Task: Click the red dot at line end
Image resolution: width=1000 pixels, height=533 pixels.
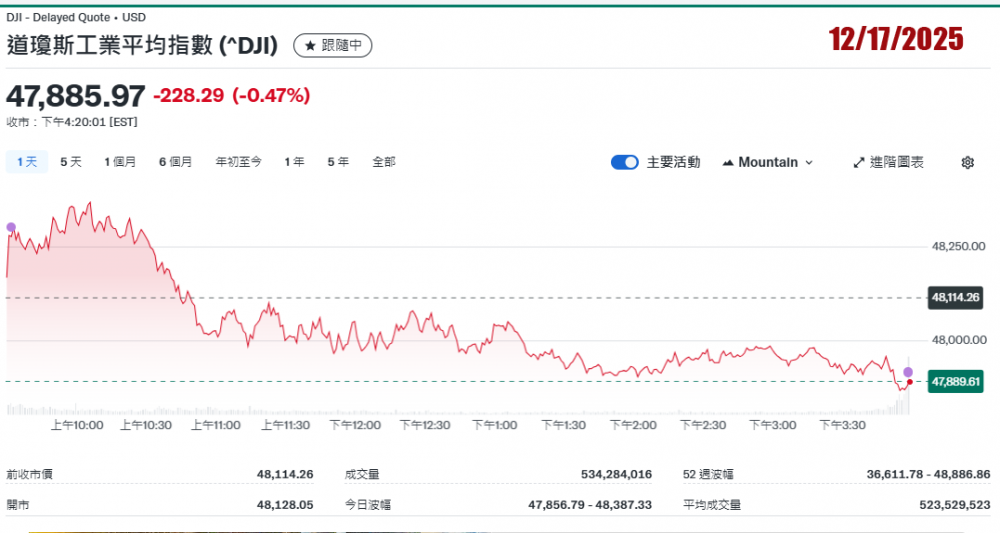Action: (x=909, y=382)
